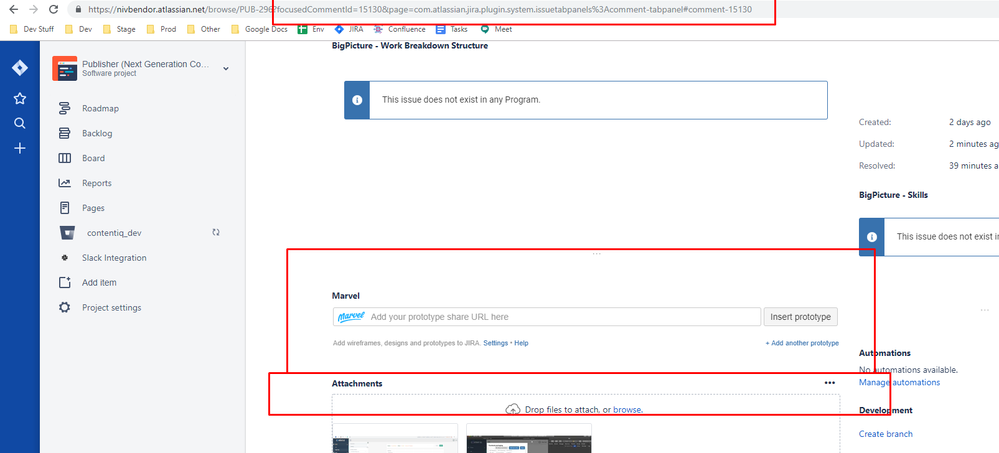The width and height of the screenshot is (999, 453).
Task: Open the Confluence bookmark
Action: pos(400,29)
